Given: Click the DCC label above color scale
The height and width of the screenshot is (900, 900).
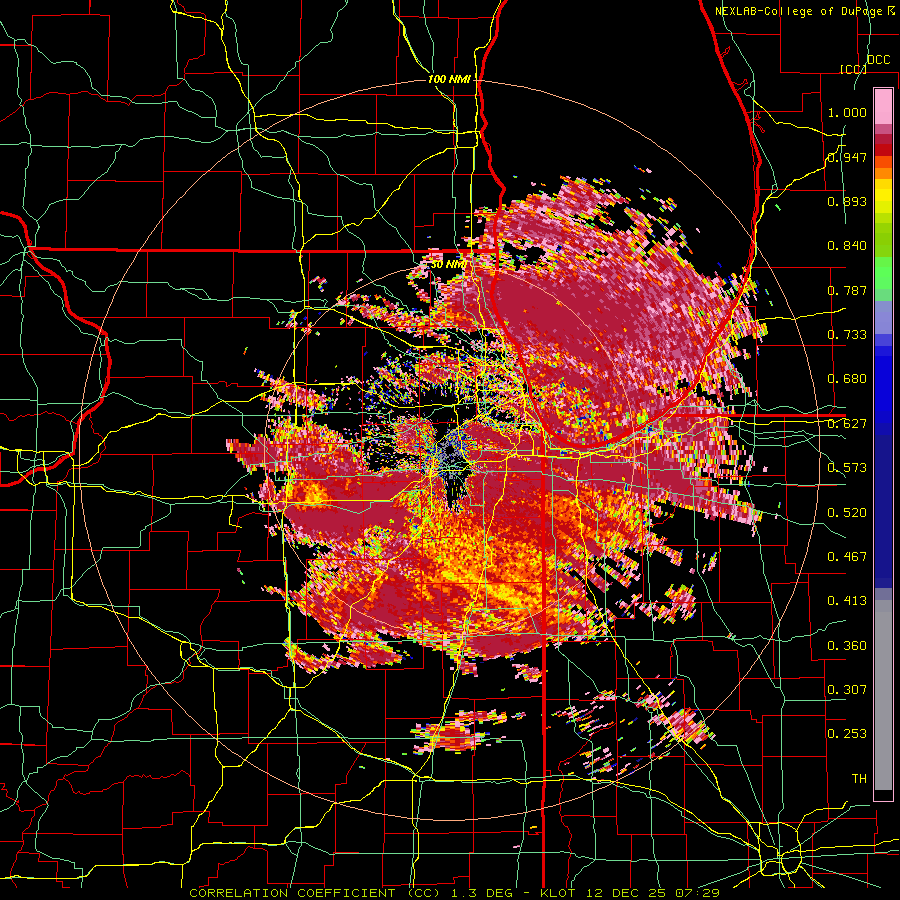Looking at the screenshot, I should tap(879, 60).
